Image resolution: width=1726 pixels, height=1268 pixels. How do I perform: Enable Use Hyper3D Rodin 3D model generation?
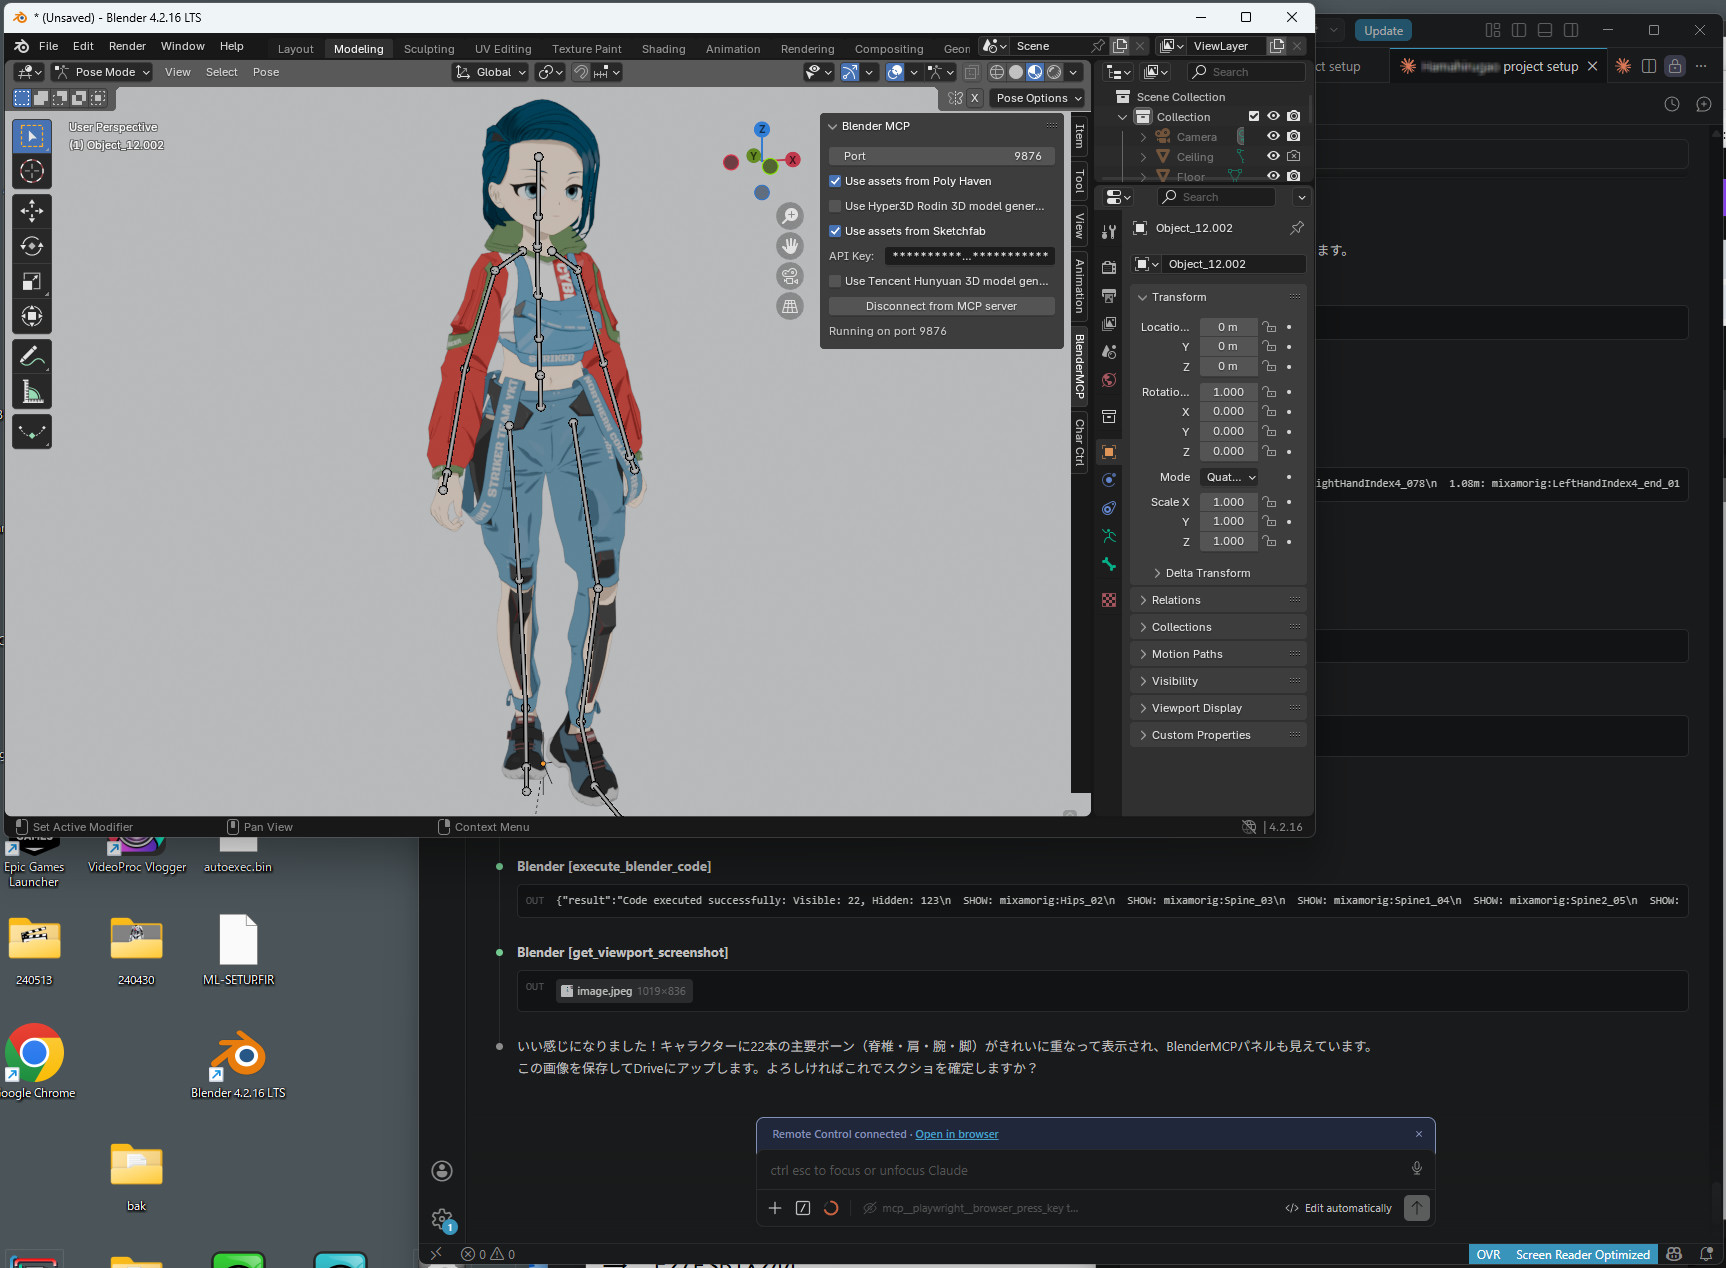[835, 206]
